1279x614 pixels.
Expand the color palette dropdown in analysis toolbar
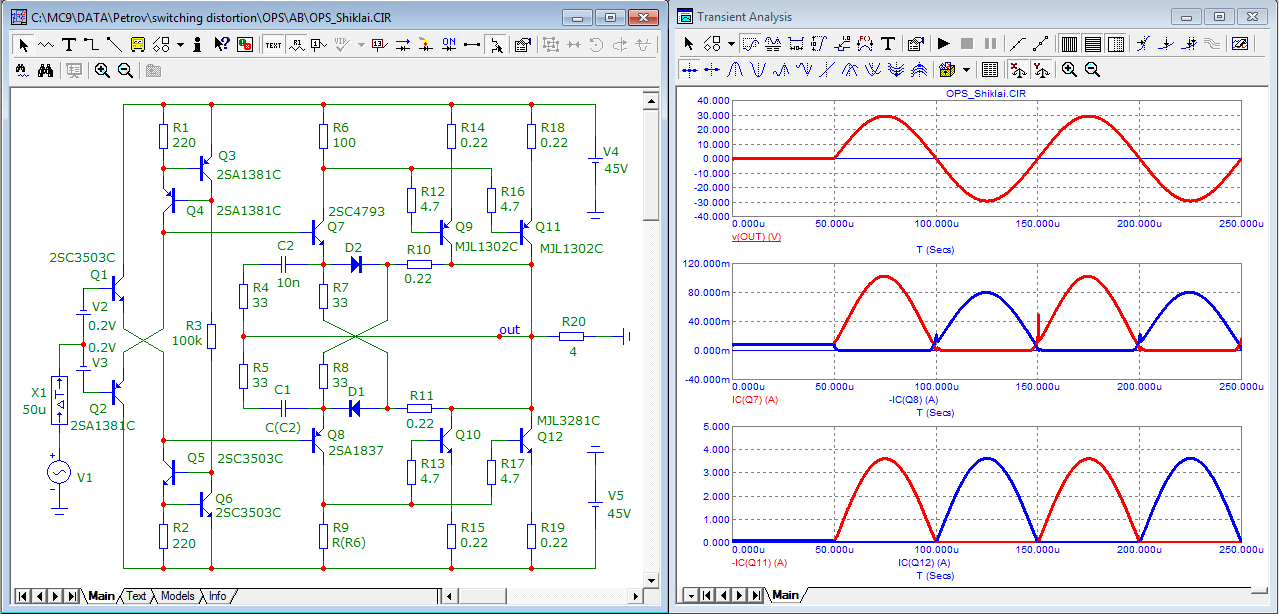click(x=967, y=70)
